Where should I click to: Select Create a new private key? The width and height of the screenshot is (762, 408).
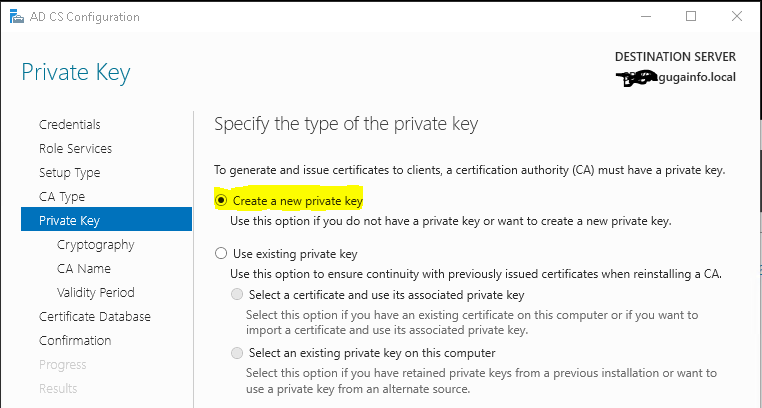[222, 201]
